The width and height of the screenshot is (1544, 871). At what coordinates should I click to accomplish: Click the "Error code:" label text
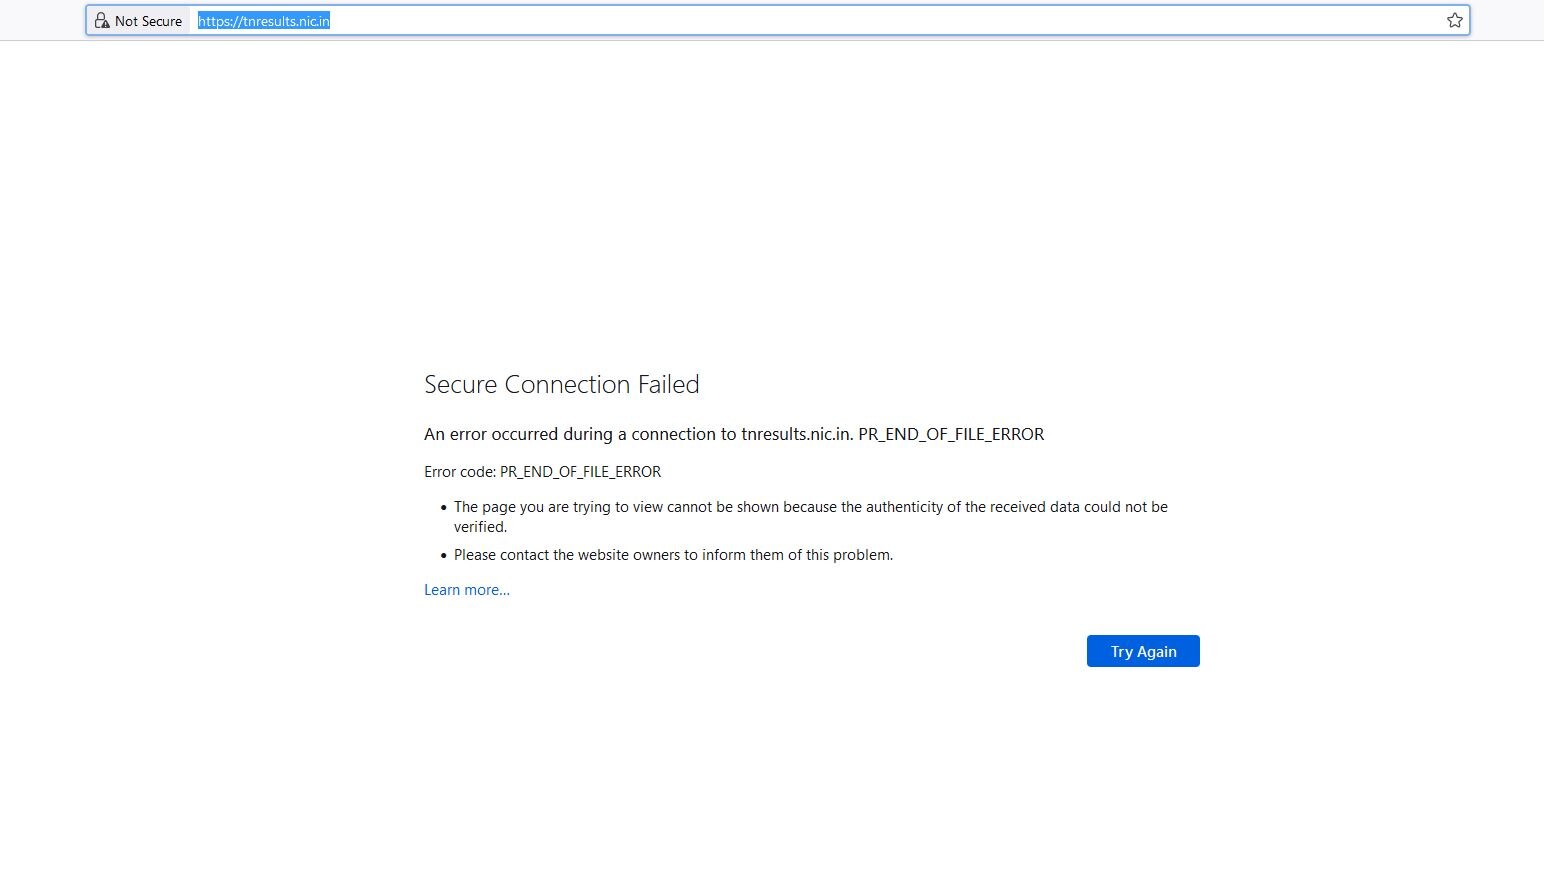pos(460,472)
